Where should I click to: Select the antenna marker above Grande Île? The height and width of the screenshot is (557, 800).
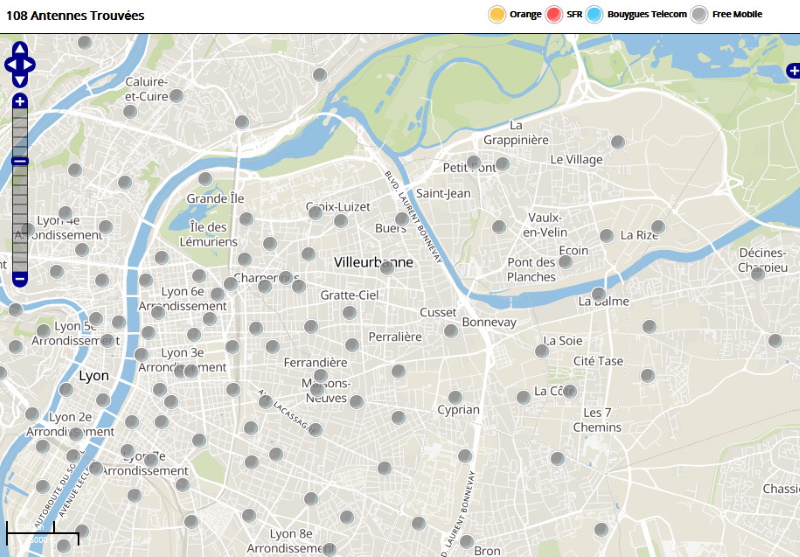point(205,179)
